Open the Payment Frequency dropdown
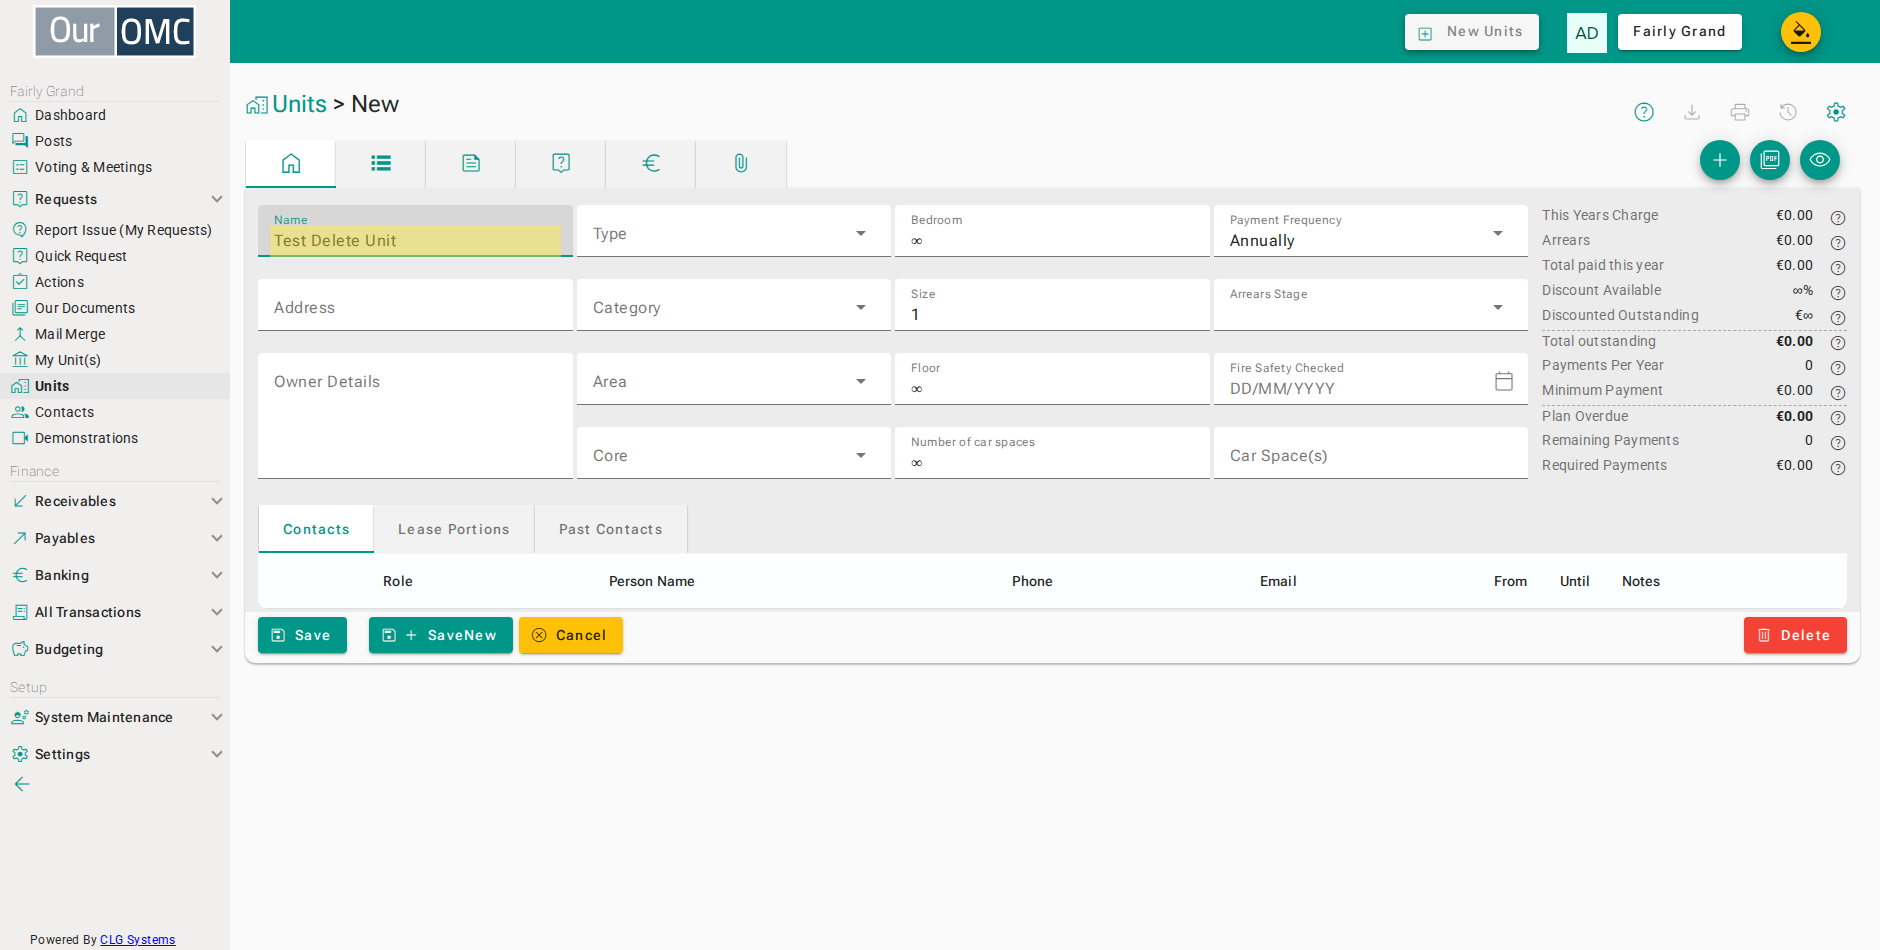 (1371, 231)
